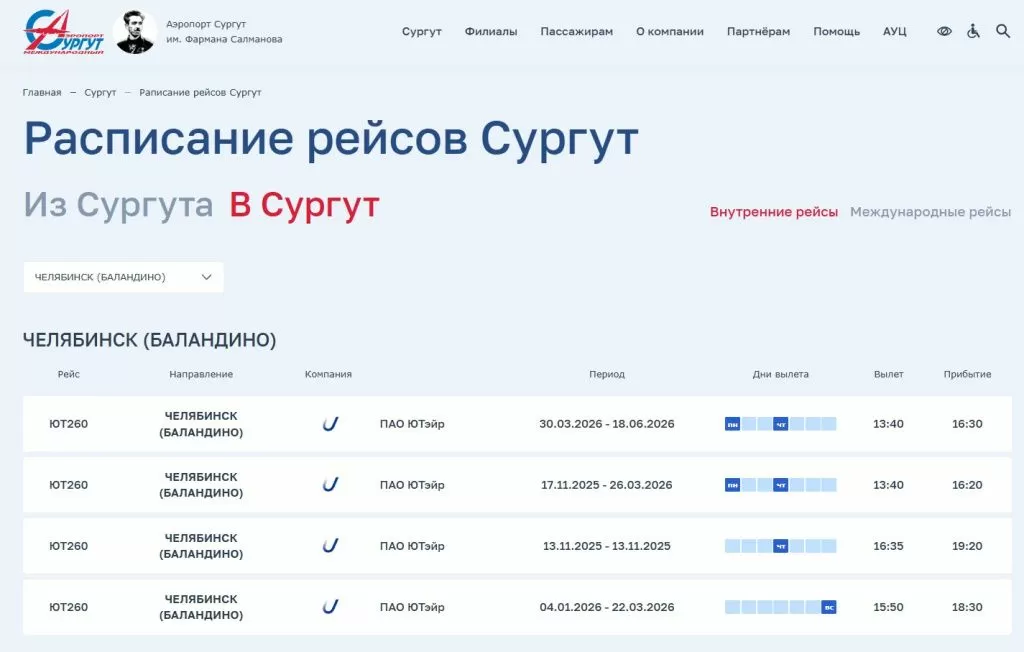Switch to the Международные рейсы tab
Screen dimensions: 1024x652
coord(929,211)
